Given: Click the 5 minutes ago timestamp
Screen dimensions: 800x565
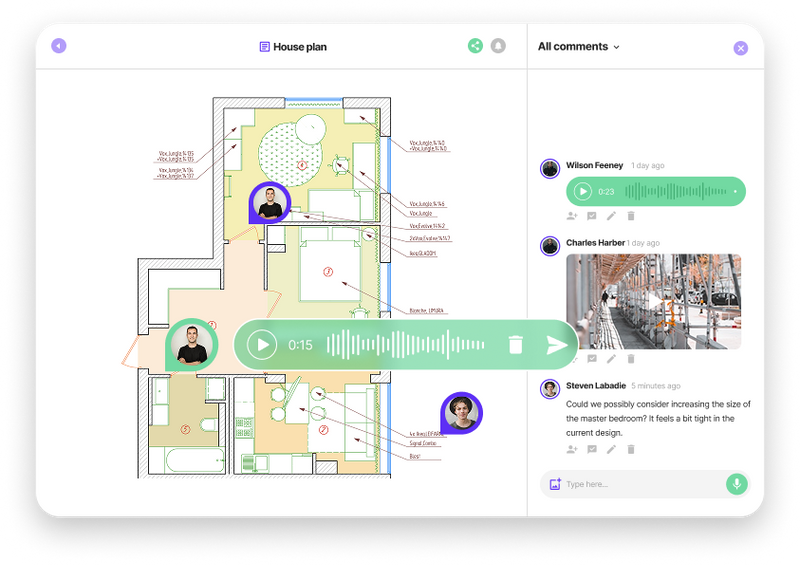Looking at the screenshot, I should click(656, 386).
